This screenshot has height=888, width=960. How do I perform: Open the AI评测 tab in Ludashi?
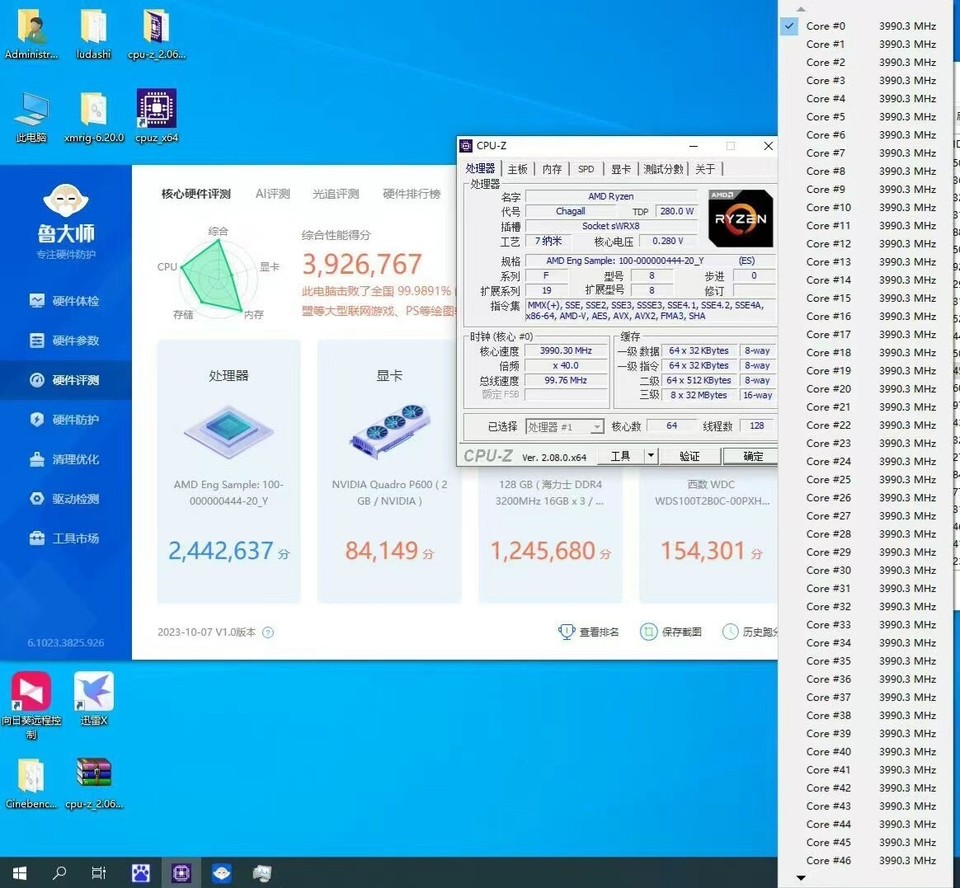272,194
